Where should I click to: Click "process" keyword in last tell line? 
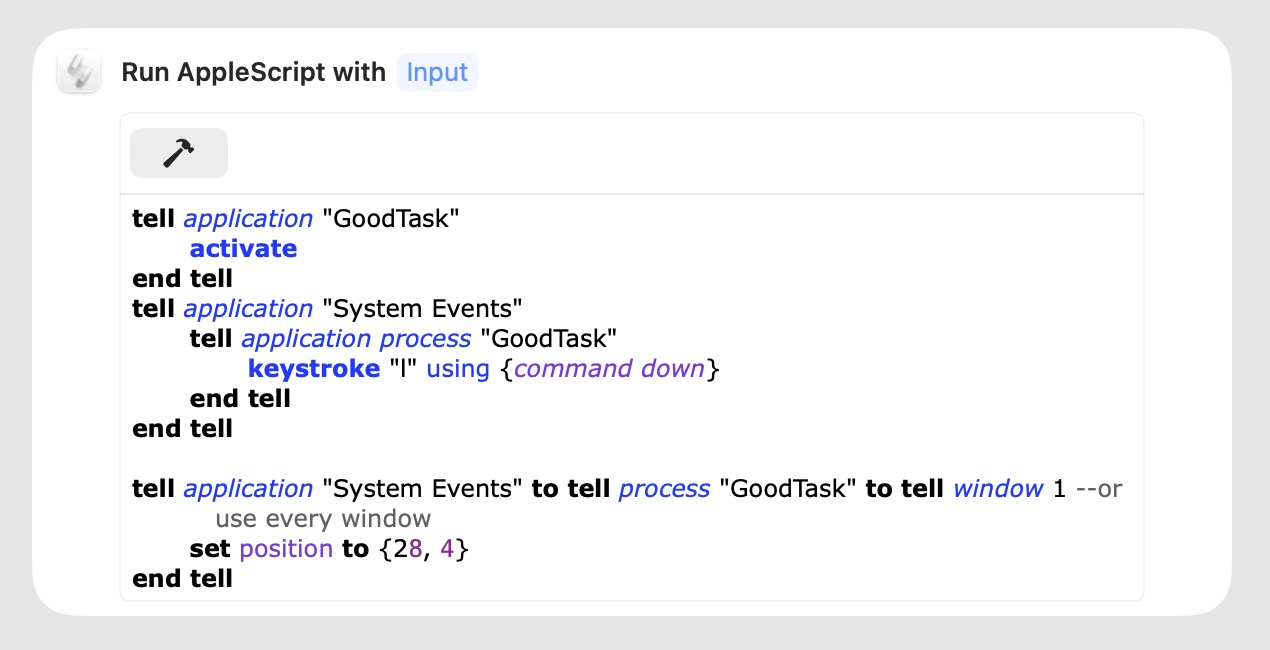click(664, 489)
